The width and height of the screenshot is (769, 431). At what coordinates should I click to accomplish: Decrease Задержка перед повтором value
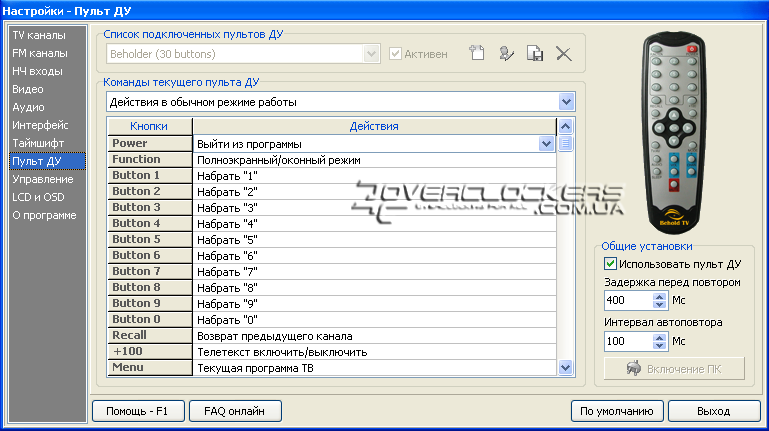point(660,304)
